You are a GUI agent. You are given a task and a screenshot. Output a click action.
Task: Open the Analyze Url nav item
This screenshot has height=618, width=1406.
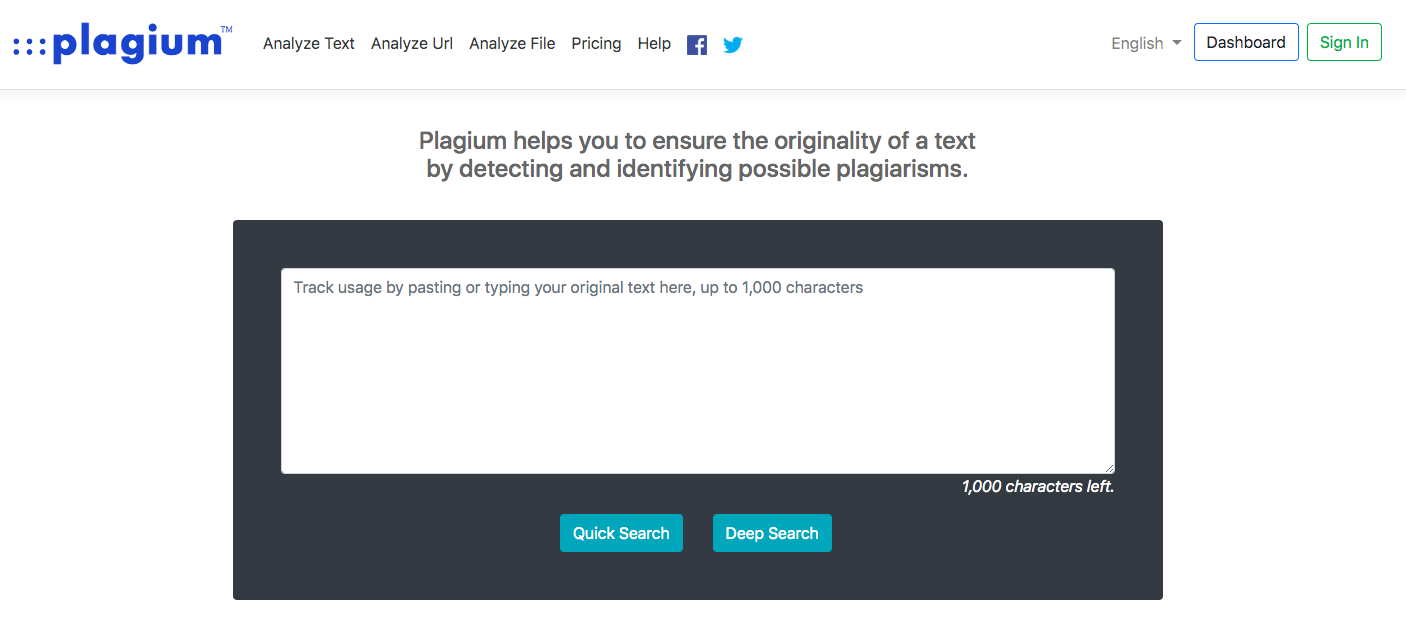coord(412,43)
